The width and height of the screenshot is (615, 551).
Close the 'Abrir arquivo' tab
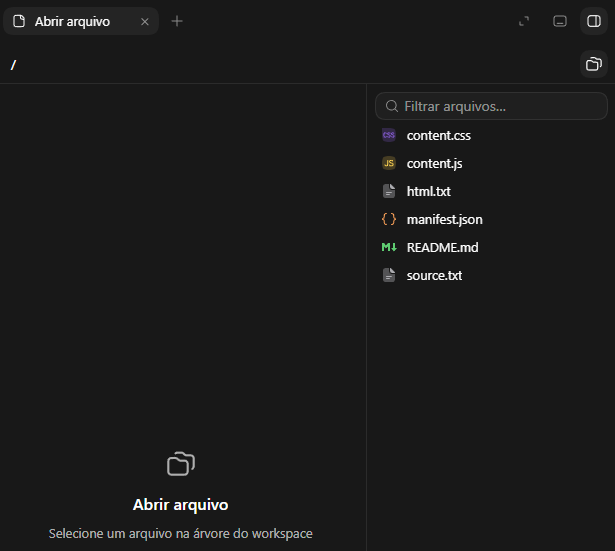tap(145, 22)
